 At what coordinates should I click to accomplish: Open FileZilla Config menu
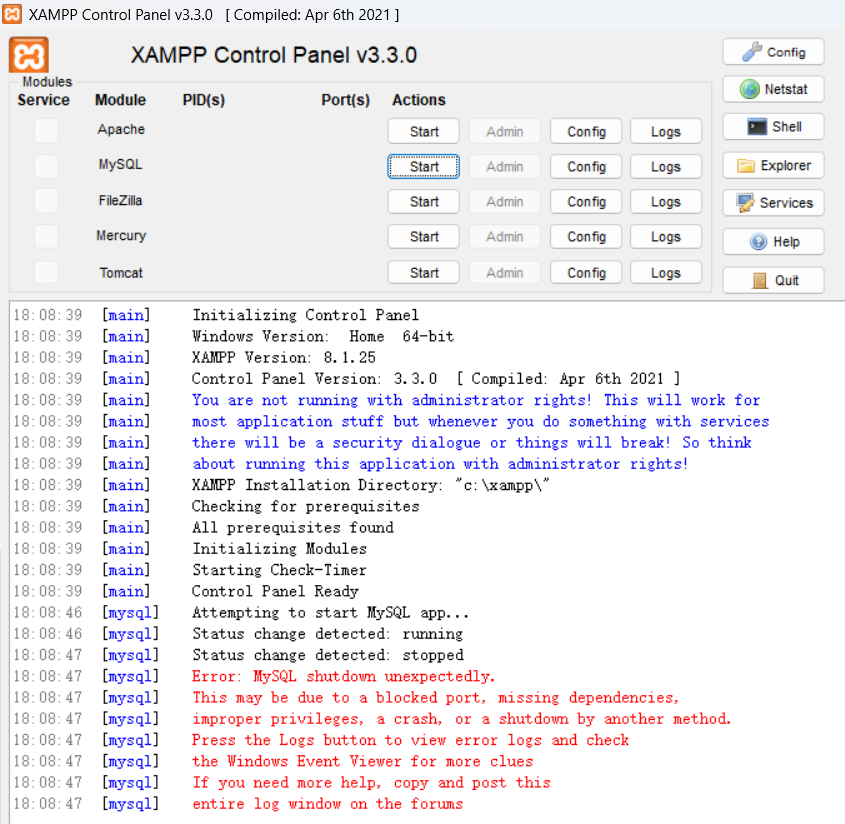point(586,202)
